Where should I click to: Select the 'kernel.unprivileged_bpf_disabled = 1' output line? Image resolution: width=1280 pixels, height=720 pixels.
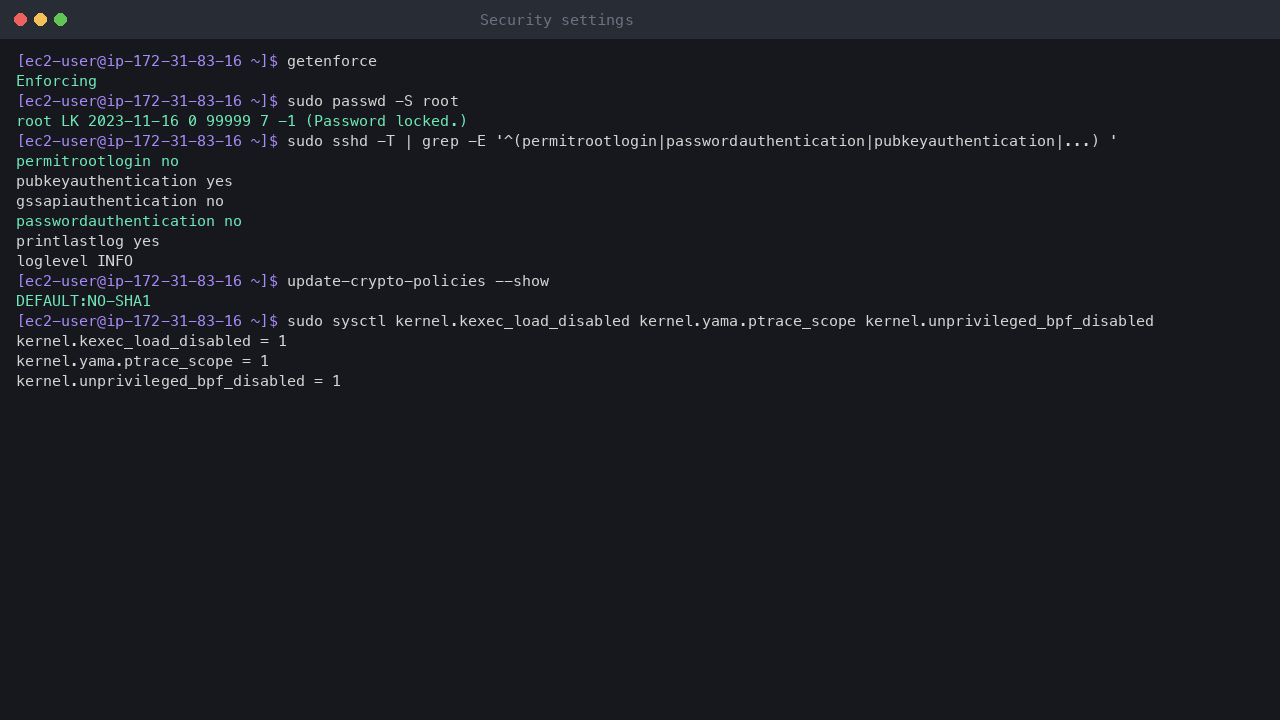pyautogui.click(x=178, y=381)
